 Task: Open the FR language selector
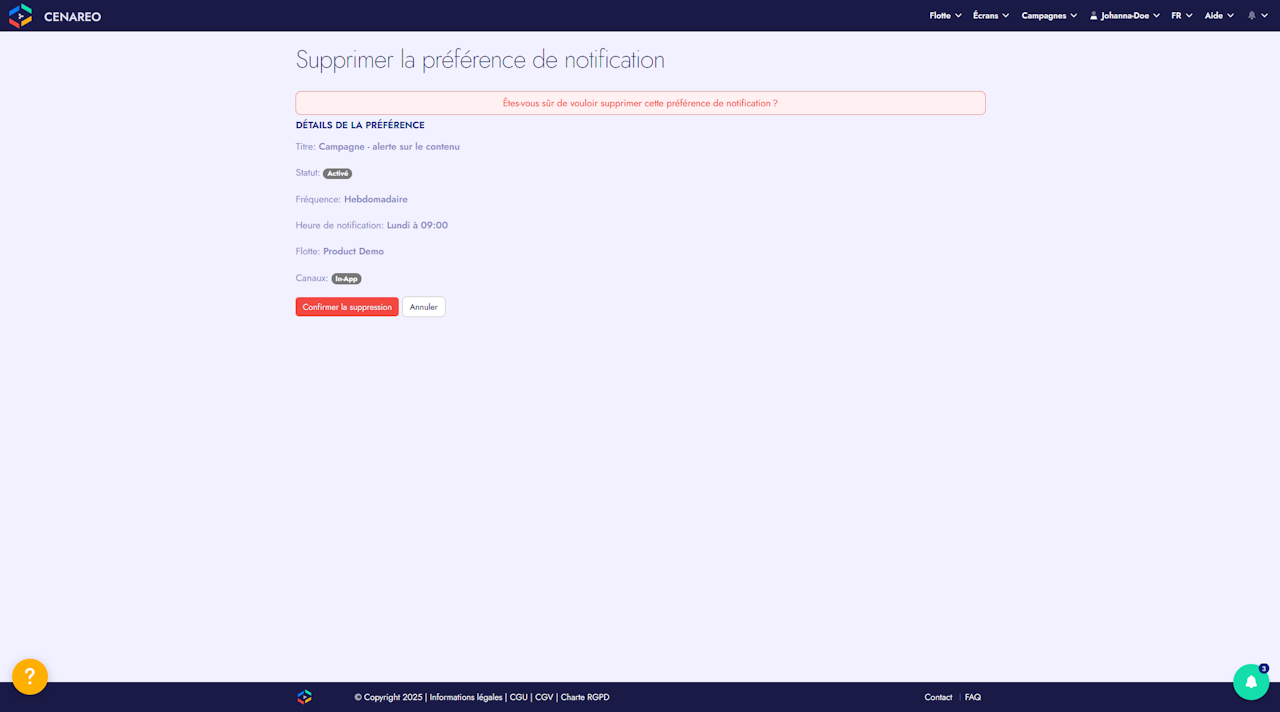click(x=1182, y=16)
